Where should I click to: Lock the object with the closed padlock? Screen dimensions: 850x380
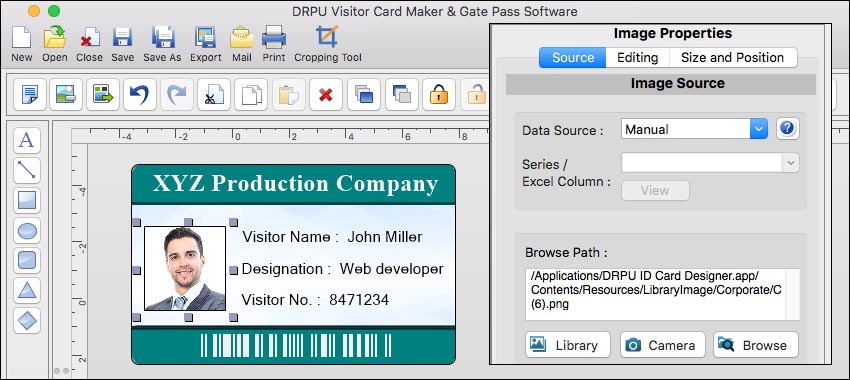439,95
